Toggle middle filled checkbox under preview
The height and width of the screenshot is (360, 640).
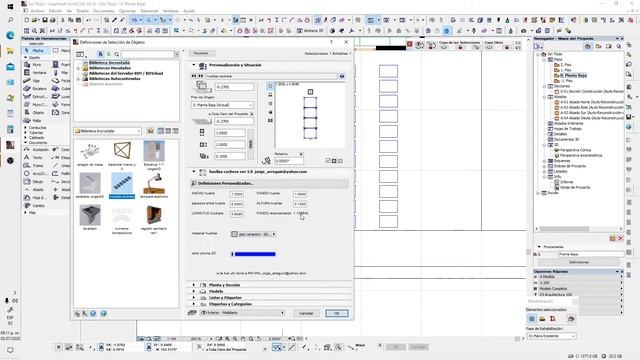[x=334, y=161]
